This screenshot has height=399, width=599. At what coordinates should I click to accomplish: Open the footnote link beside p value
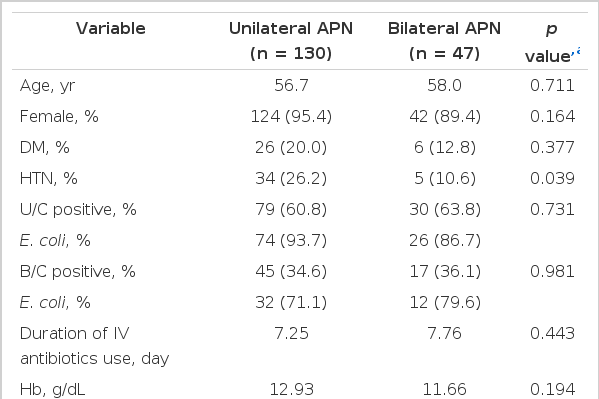point(576,51)
